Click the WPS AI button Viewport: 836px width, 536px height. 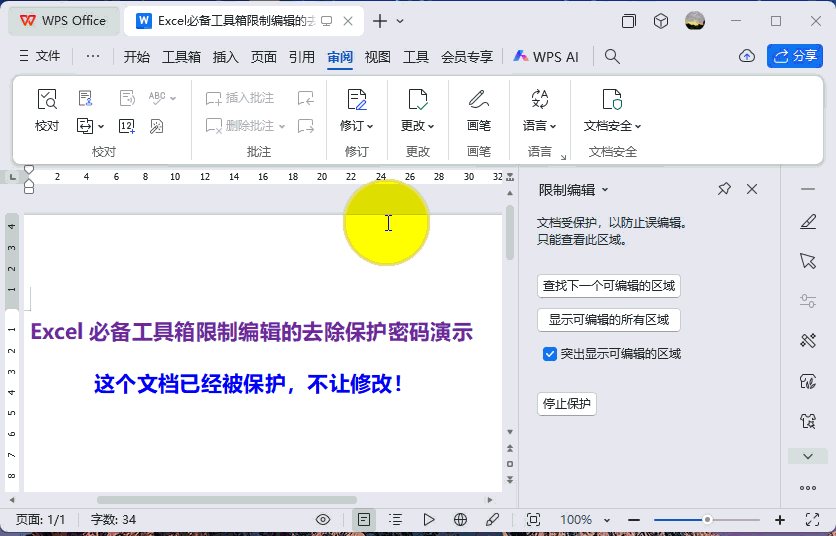click(x=546, y=57)
